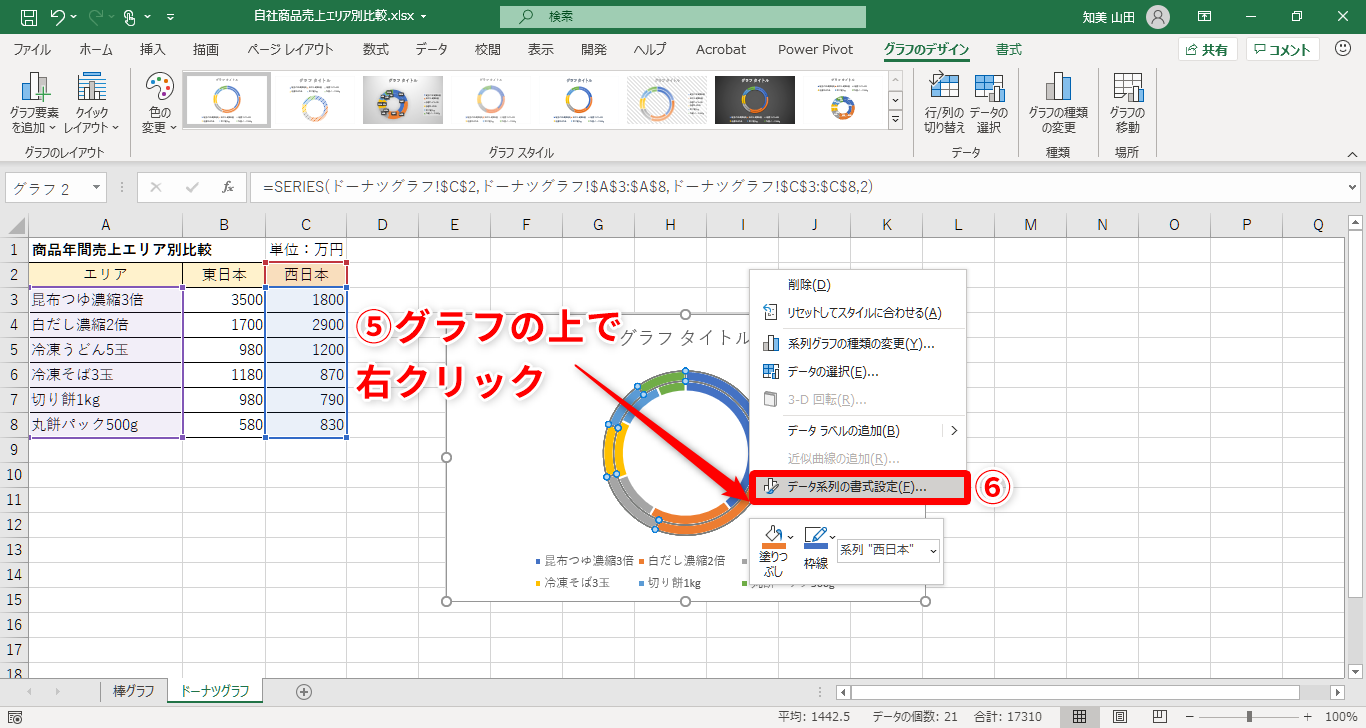
Task: Switch to the 書式 tab
Action: tap(1009, 49)
